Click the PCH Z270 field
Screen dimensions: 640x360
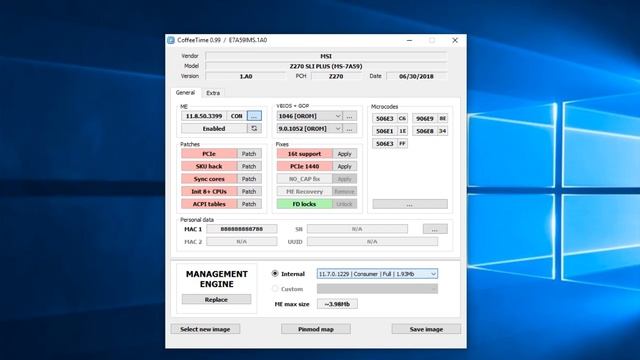click(x=336, y=76)
